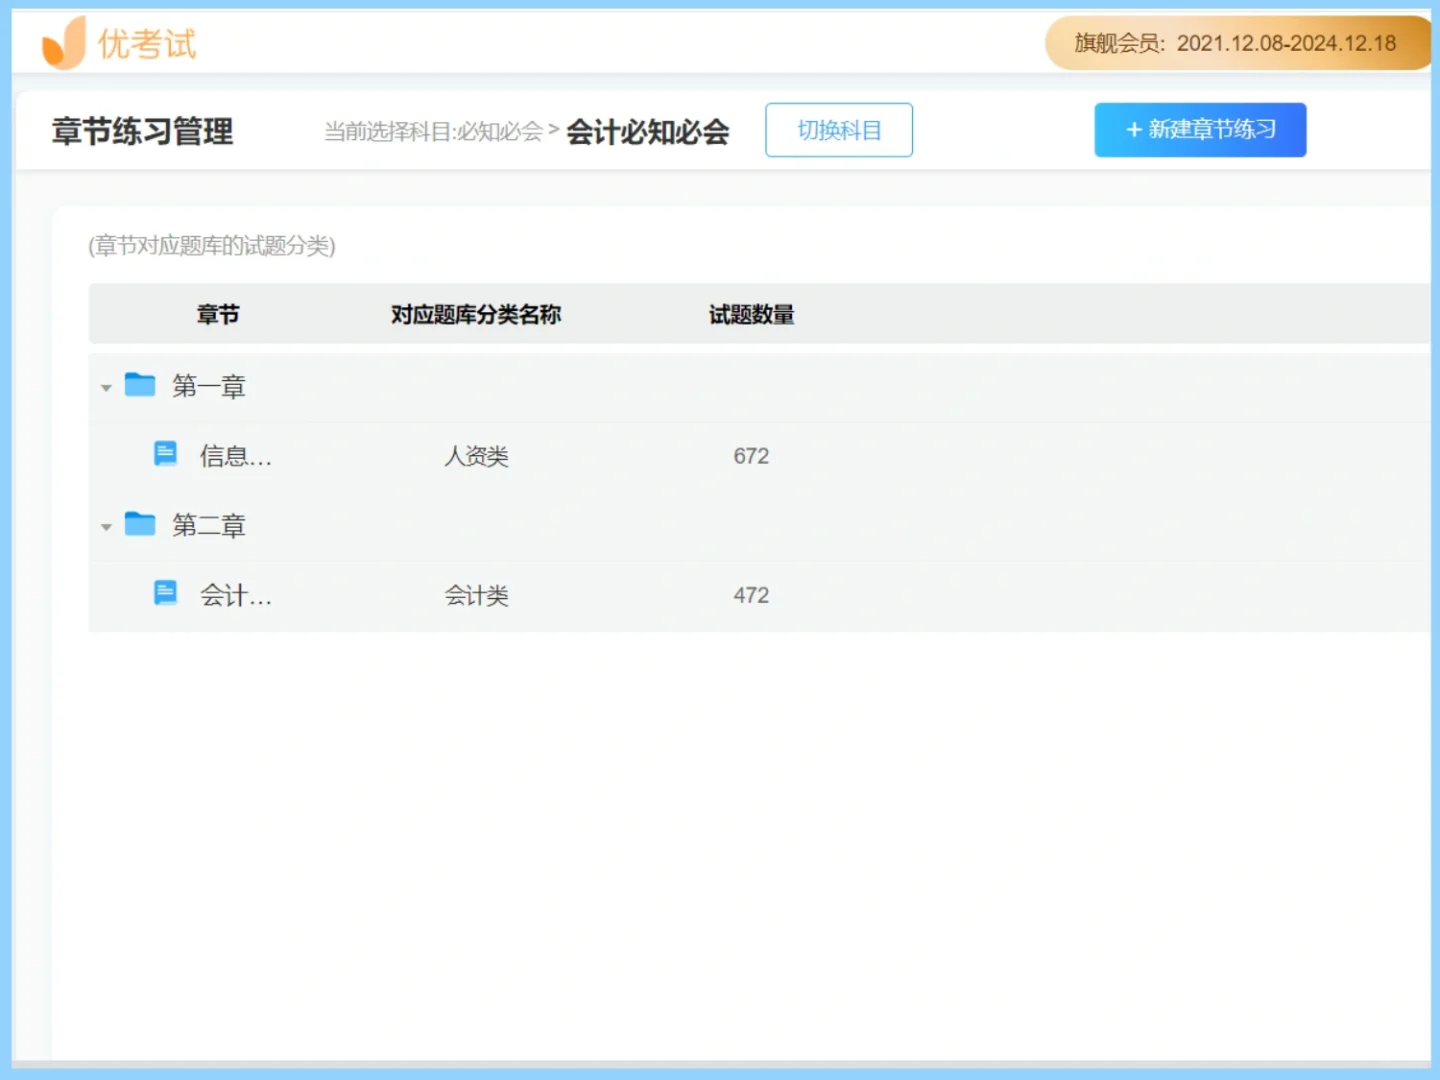This screenshot has width=1440, height=1080.
Task: Expand the 章节 column header area
Action: tap(218, 314)
